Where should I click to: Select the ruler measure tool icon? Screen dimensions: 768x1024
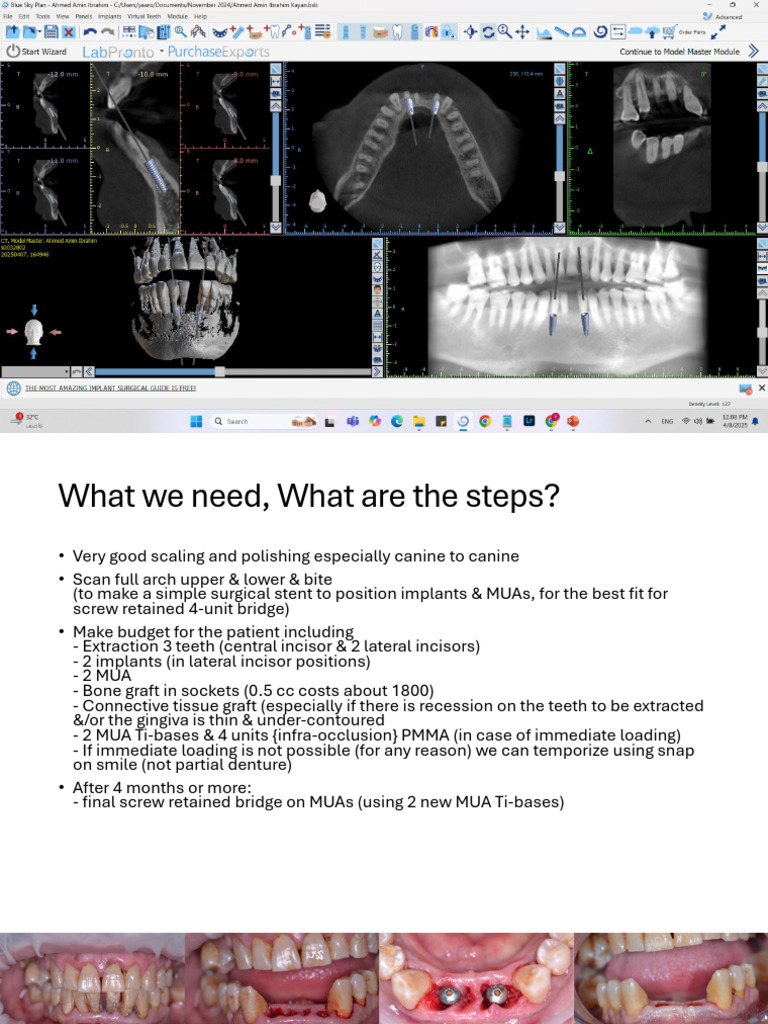pos(562,32)
